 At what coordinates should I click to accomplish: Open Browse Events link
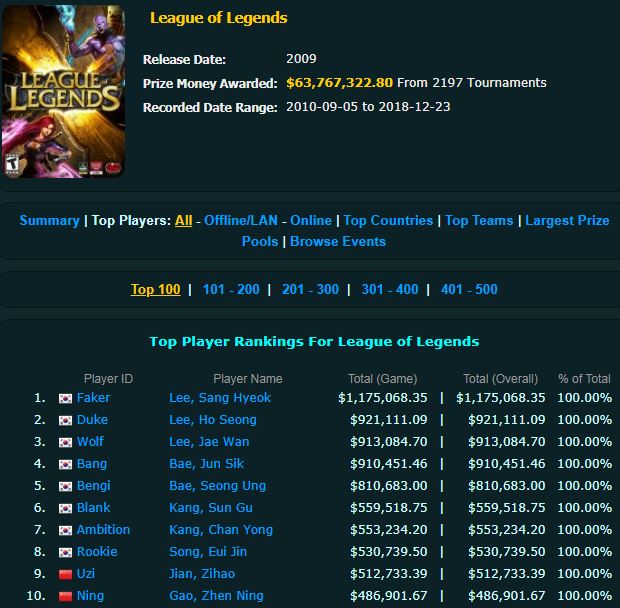coord(338,242)
